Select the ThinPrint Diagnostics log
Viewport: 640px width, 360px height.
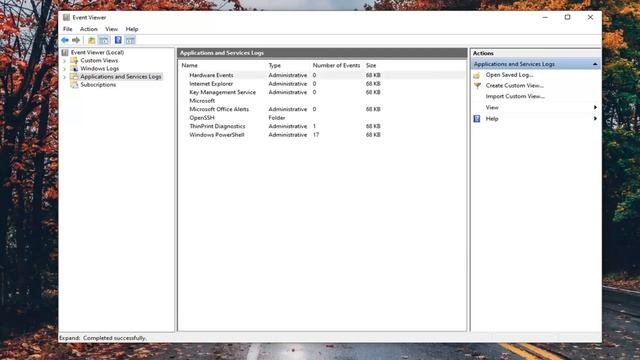point(322,126)
